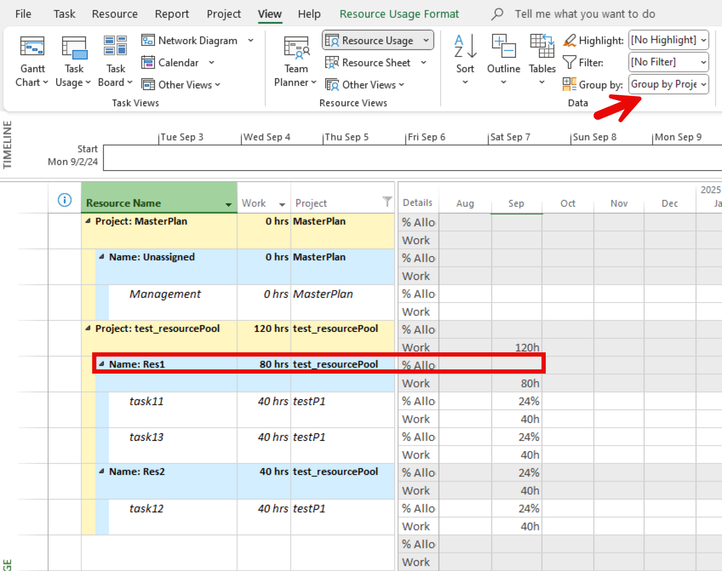This screenshot has width=722, height=571.
Task: Expand the Calendar dropdown arrow
Action: (x=211, y=62)
